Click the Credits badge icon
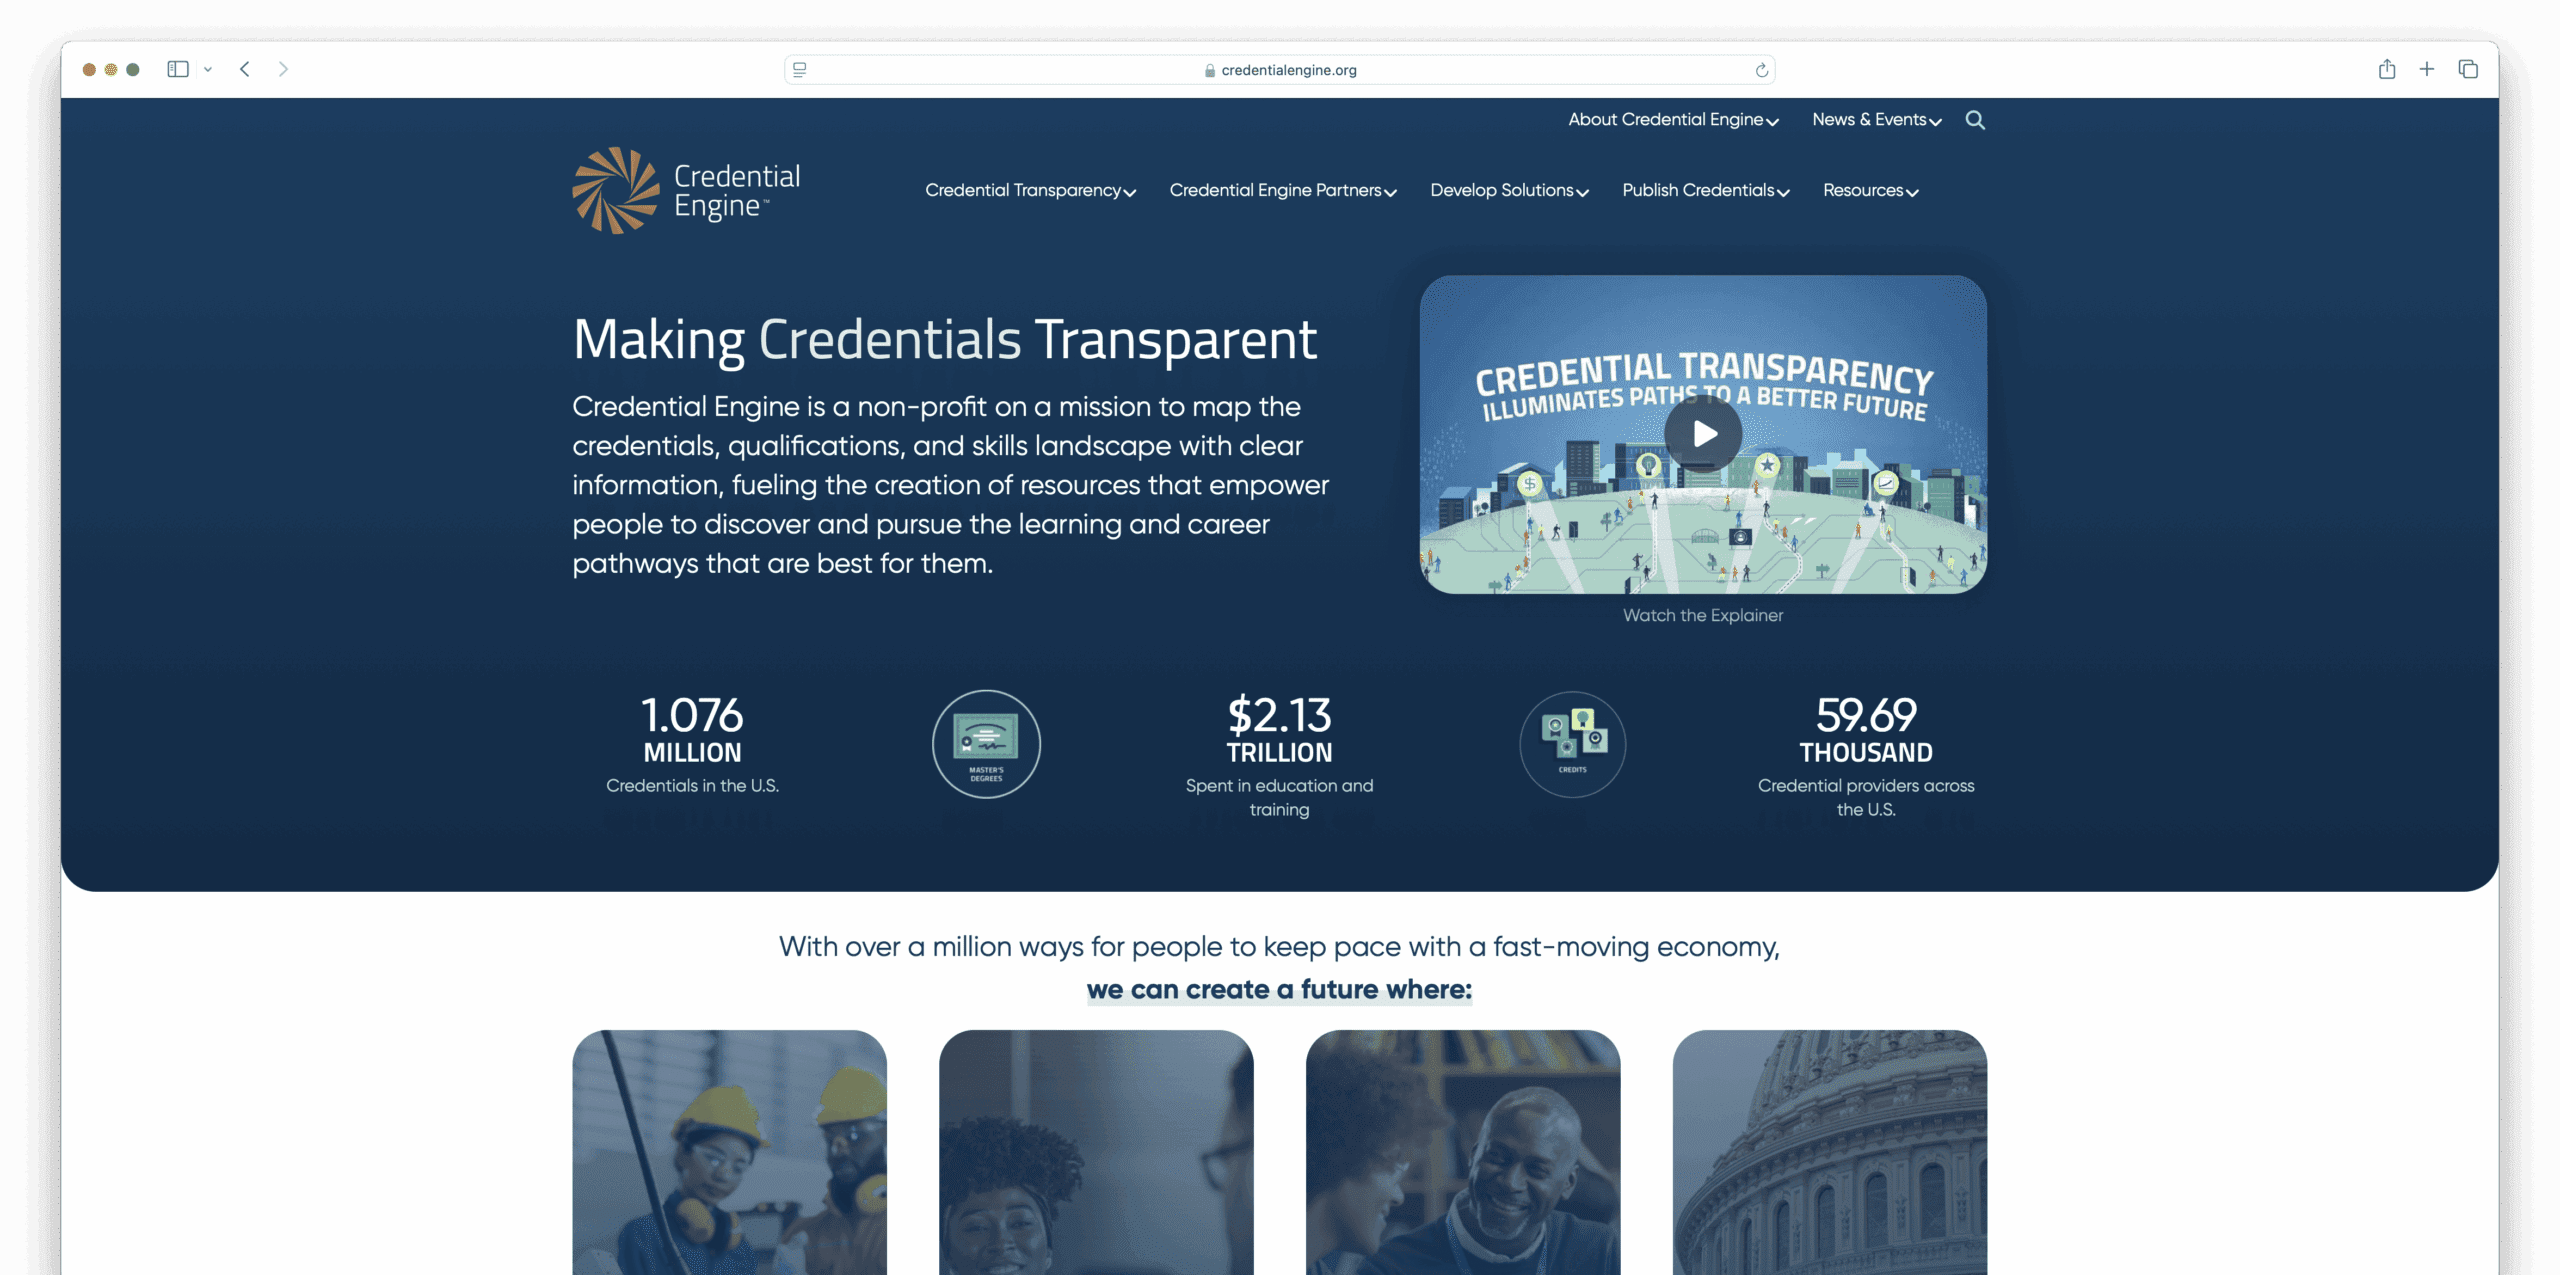Viewport: 2560px width, 1275px height. [1572, 744]
